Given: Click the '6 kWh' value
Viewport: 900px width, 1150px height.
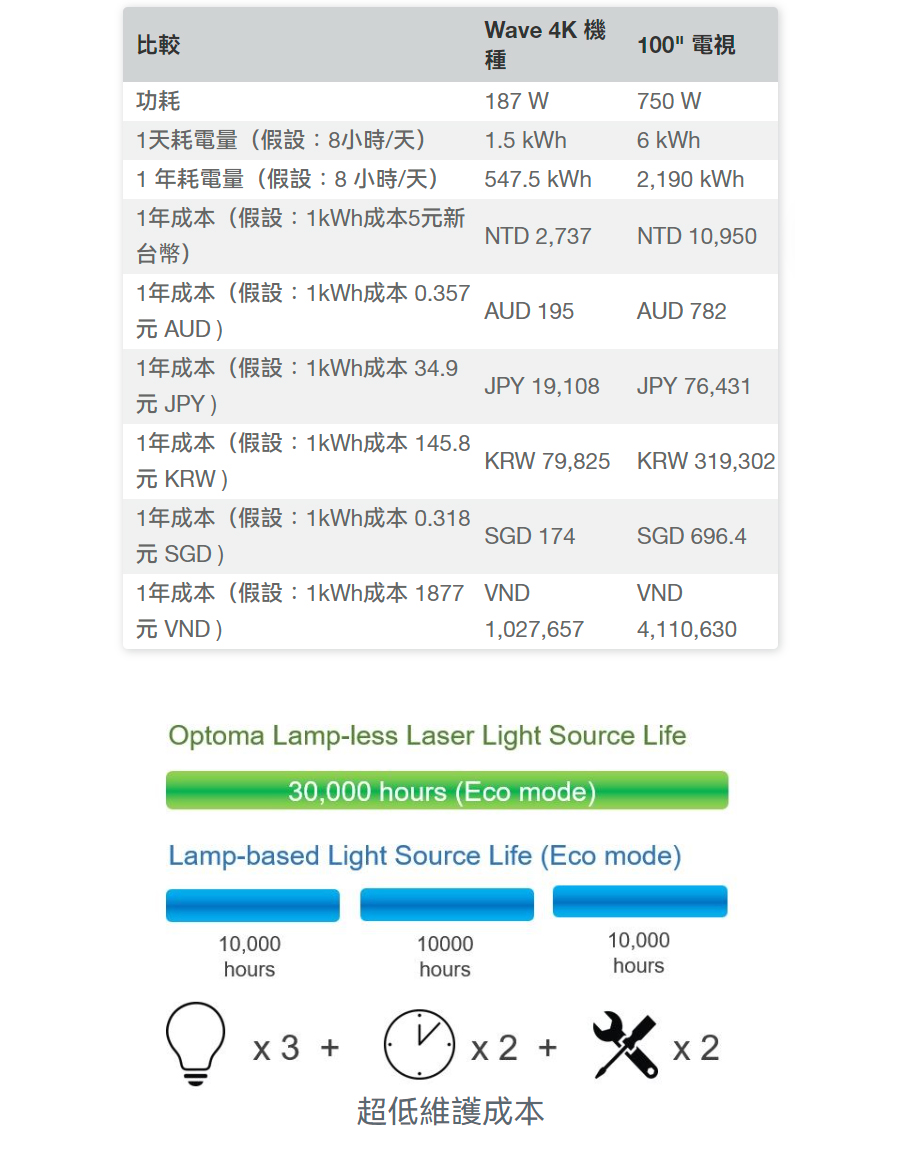Looking at the screenshot, I should click(668, 140).
